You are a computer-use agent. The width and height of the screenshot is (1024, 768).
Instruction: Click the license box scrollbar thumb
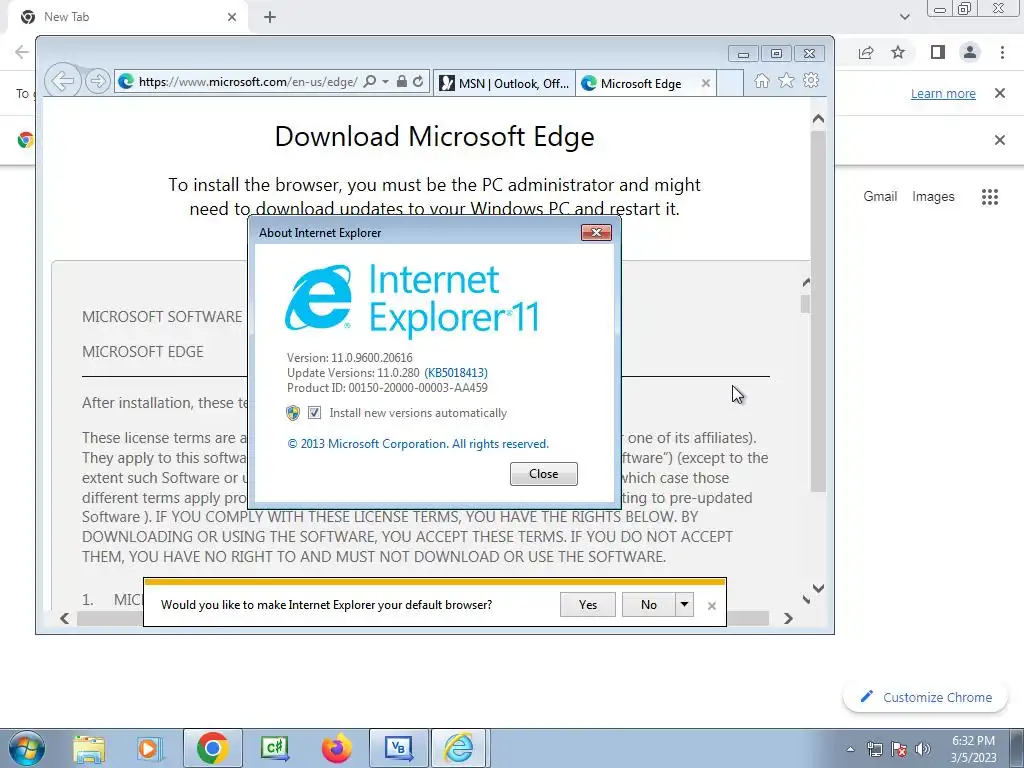[x=805, y=304]
